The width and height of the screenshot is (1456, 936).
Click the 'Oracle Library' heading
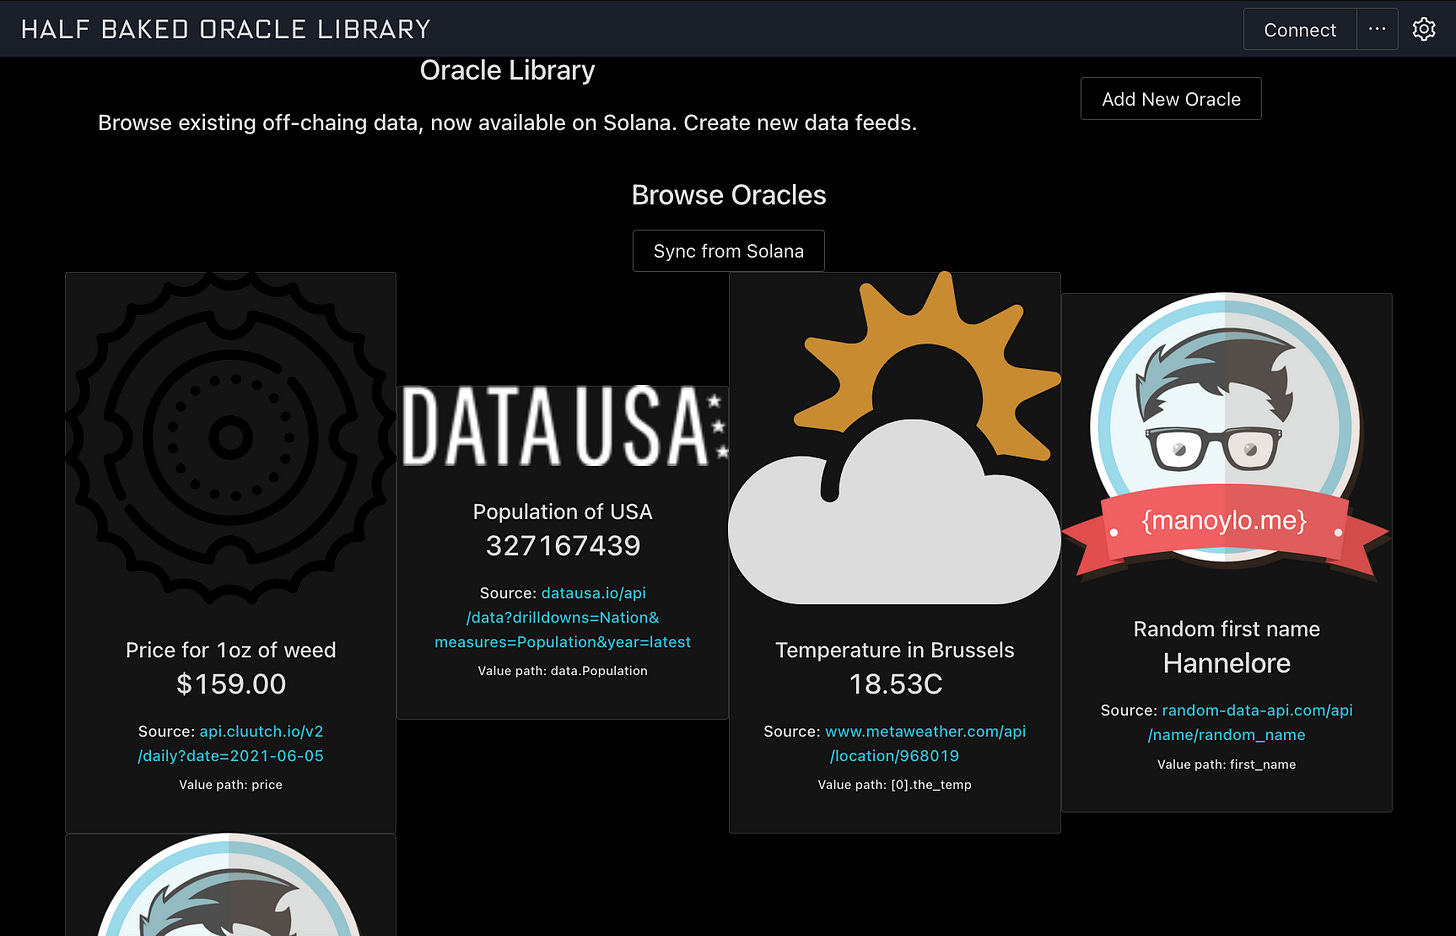click(507, 70)
